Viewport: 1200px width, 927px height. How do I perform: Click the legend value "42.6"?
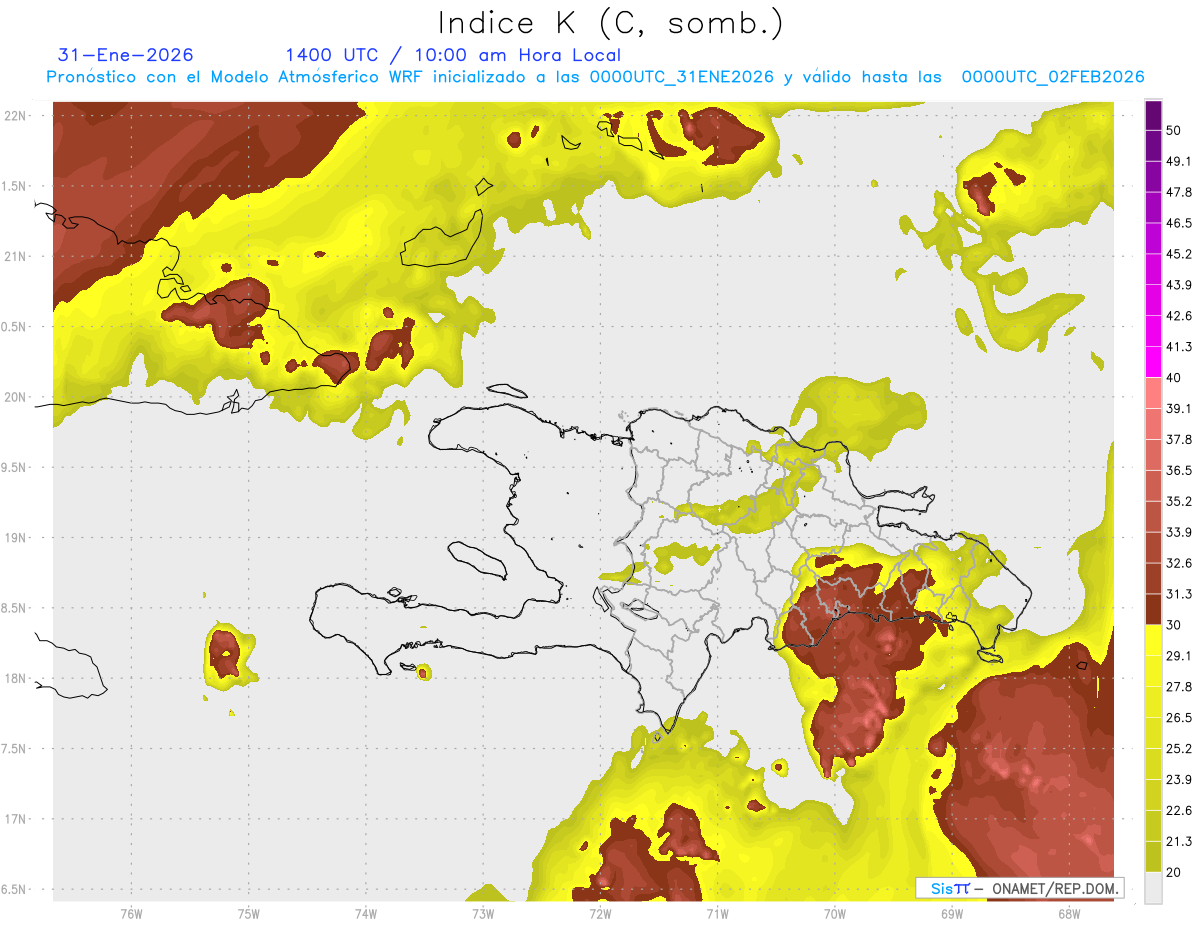point(1179,316)
